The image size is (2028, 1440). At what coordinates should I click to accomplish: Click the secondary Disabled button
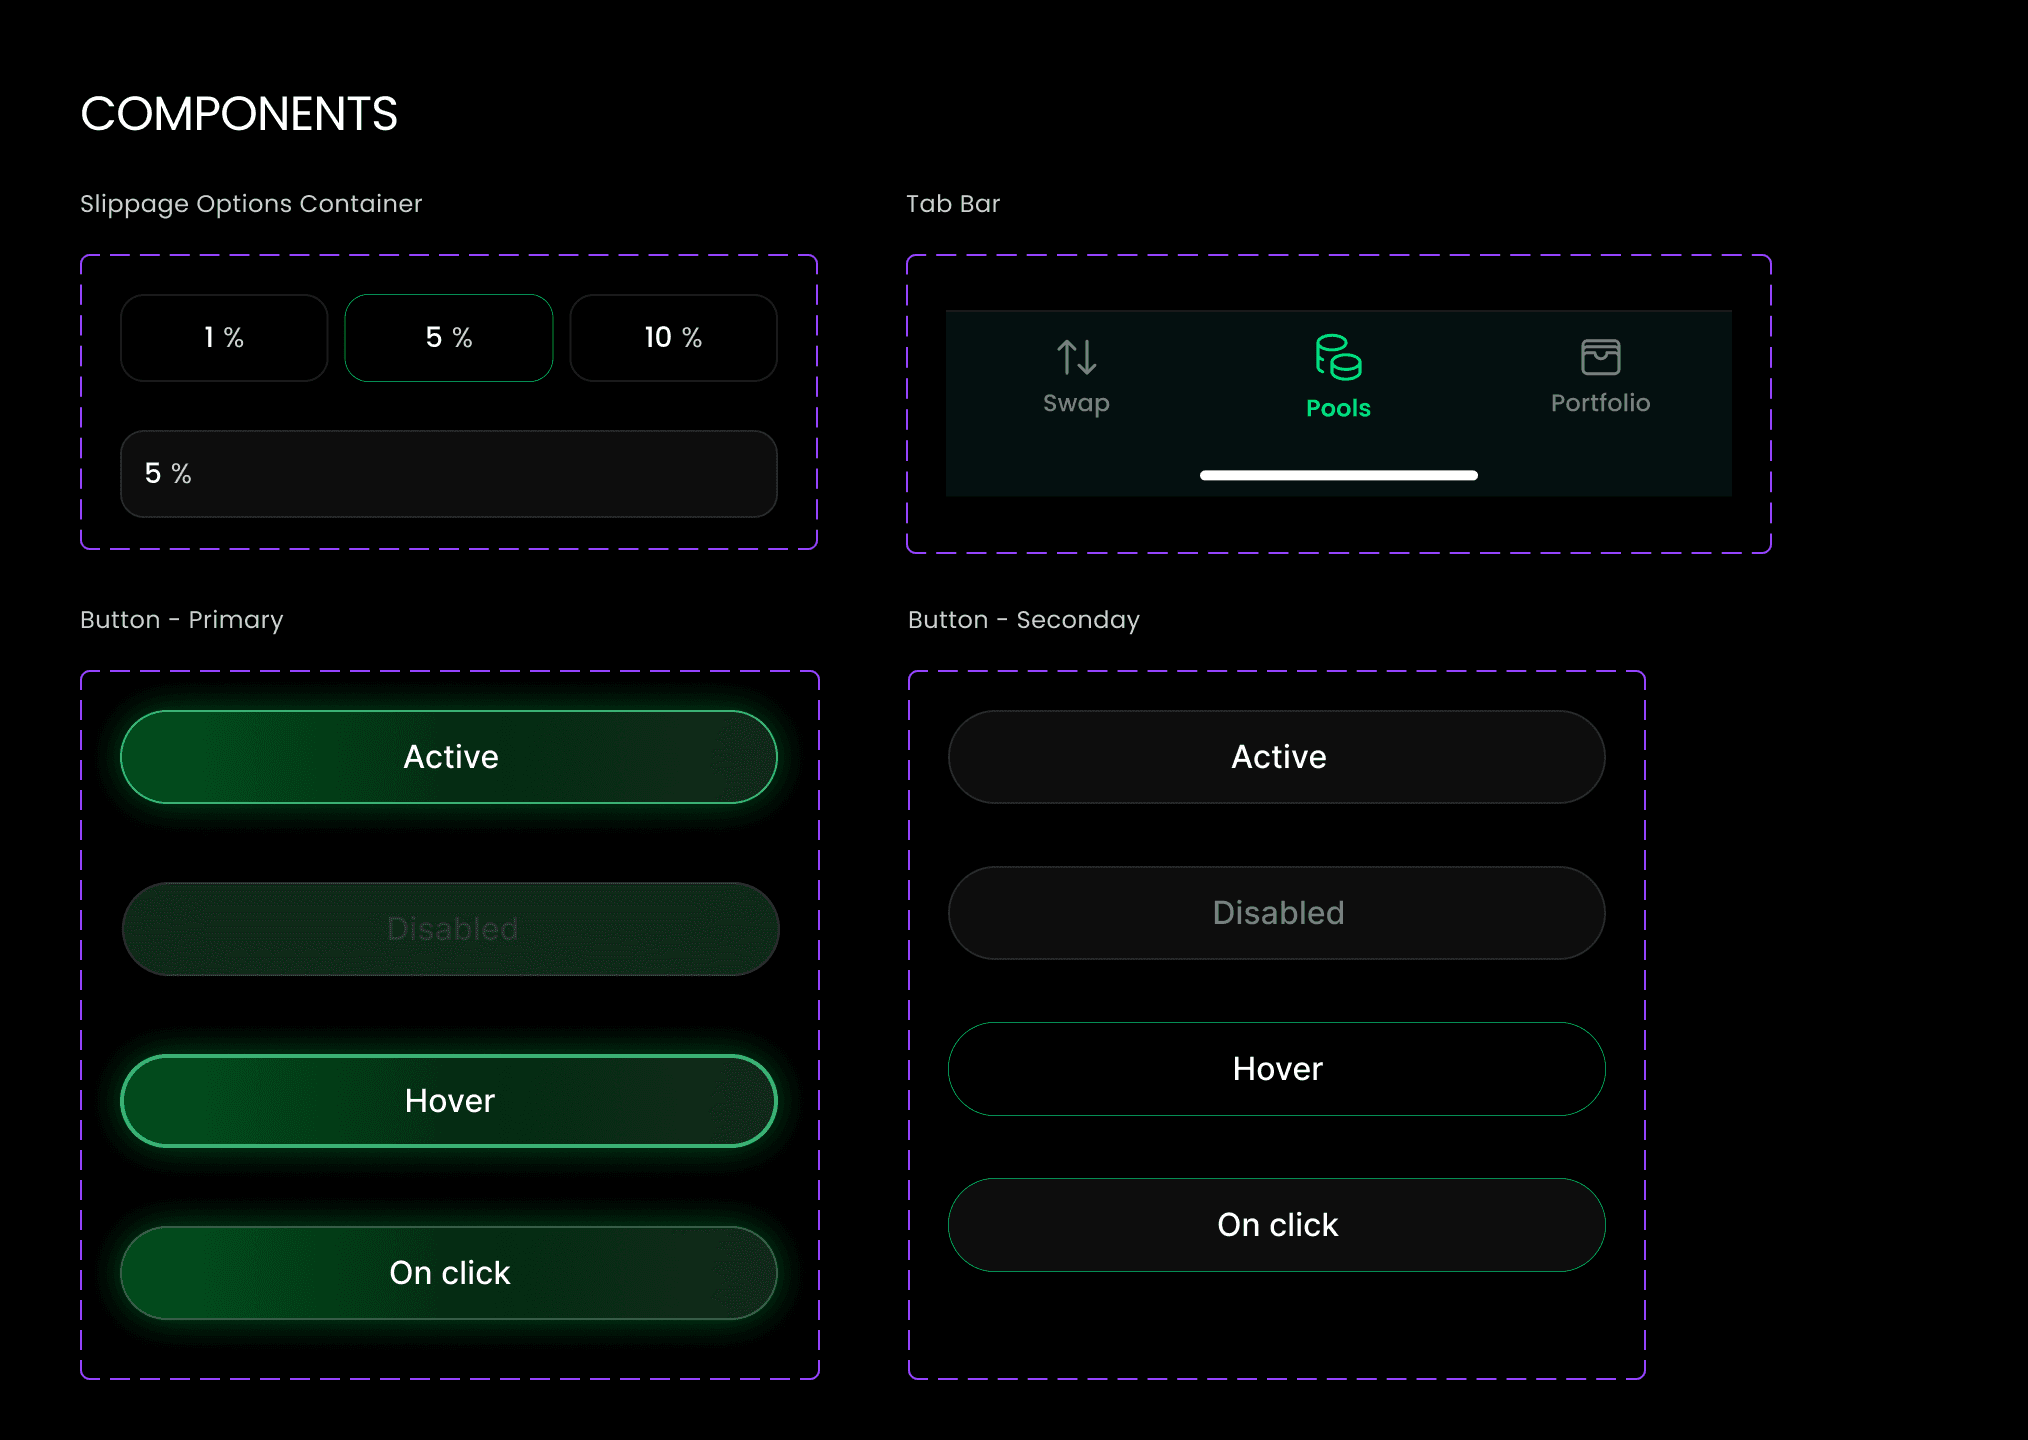coord(1277,912)
